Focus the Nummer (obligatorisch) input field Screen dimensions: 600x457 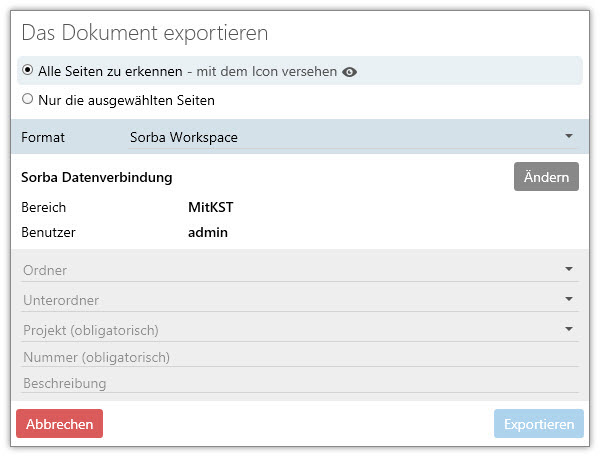pos(300,357)
